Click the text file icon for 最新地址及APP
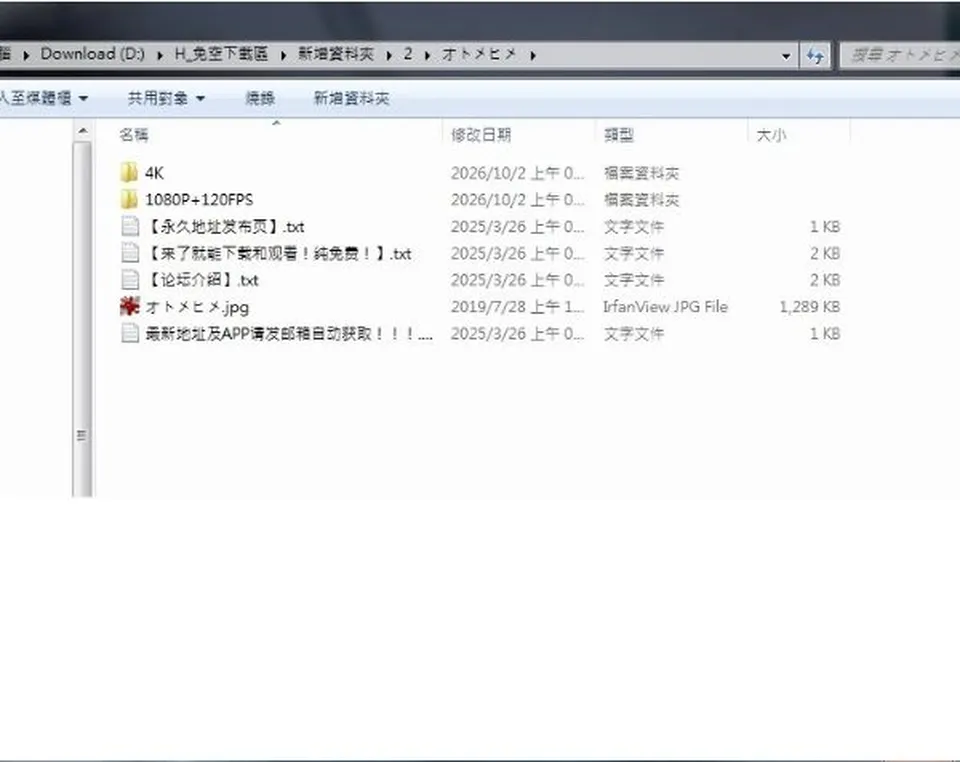Screen dimensions: 960x762 tap(130, 333)
